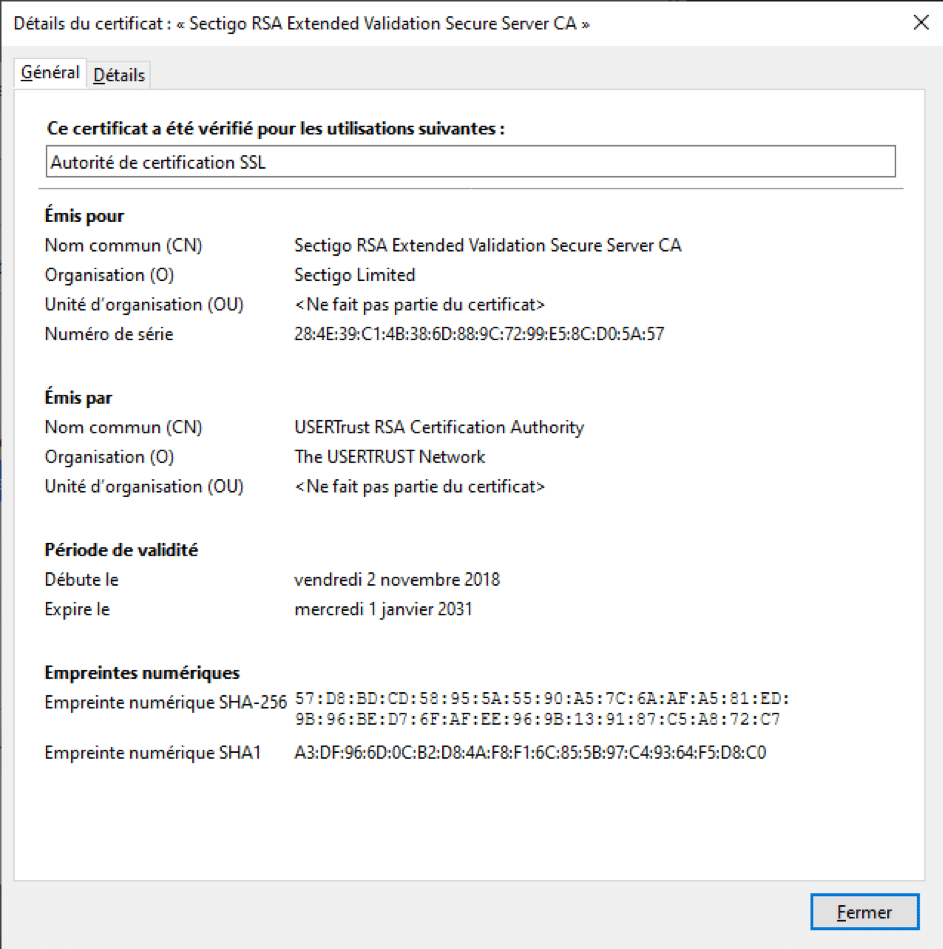Select the Général tab

click(50, 73)
